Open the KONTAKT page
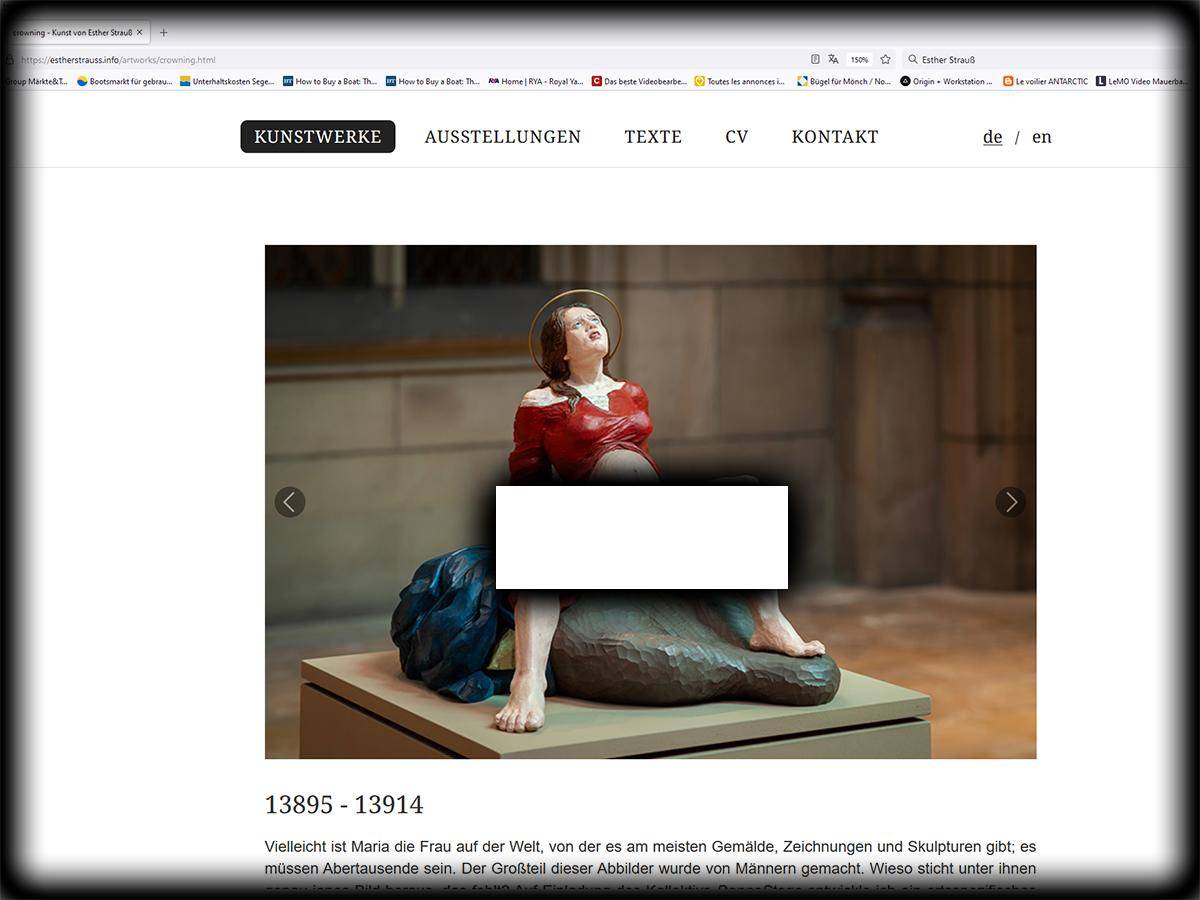1200x900 pixels. point(835,137)
